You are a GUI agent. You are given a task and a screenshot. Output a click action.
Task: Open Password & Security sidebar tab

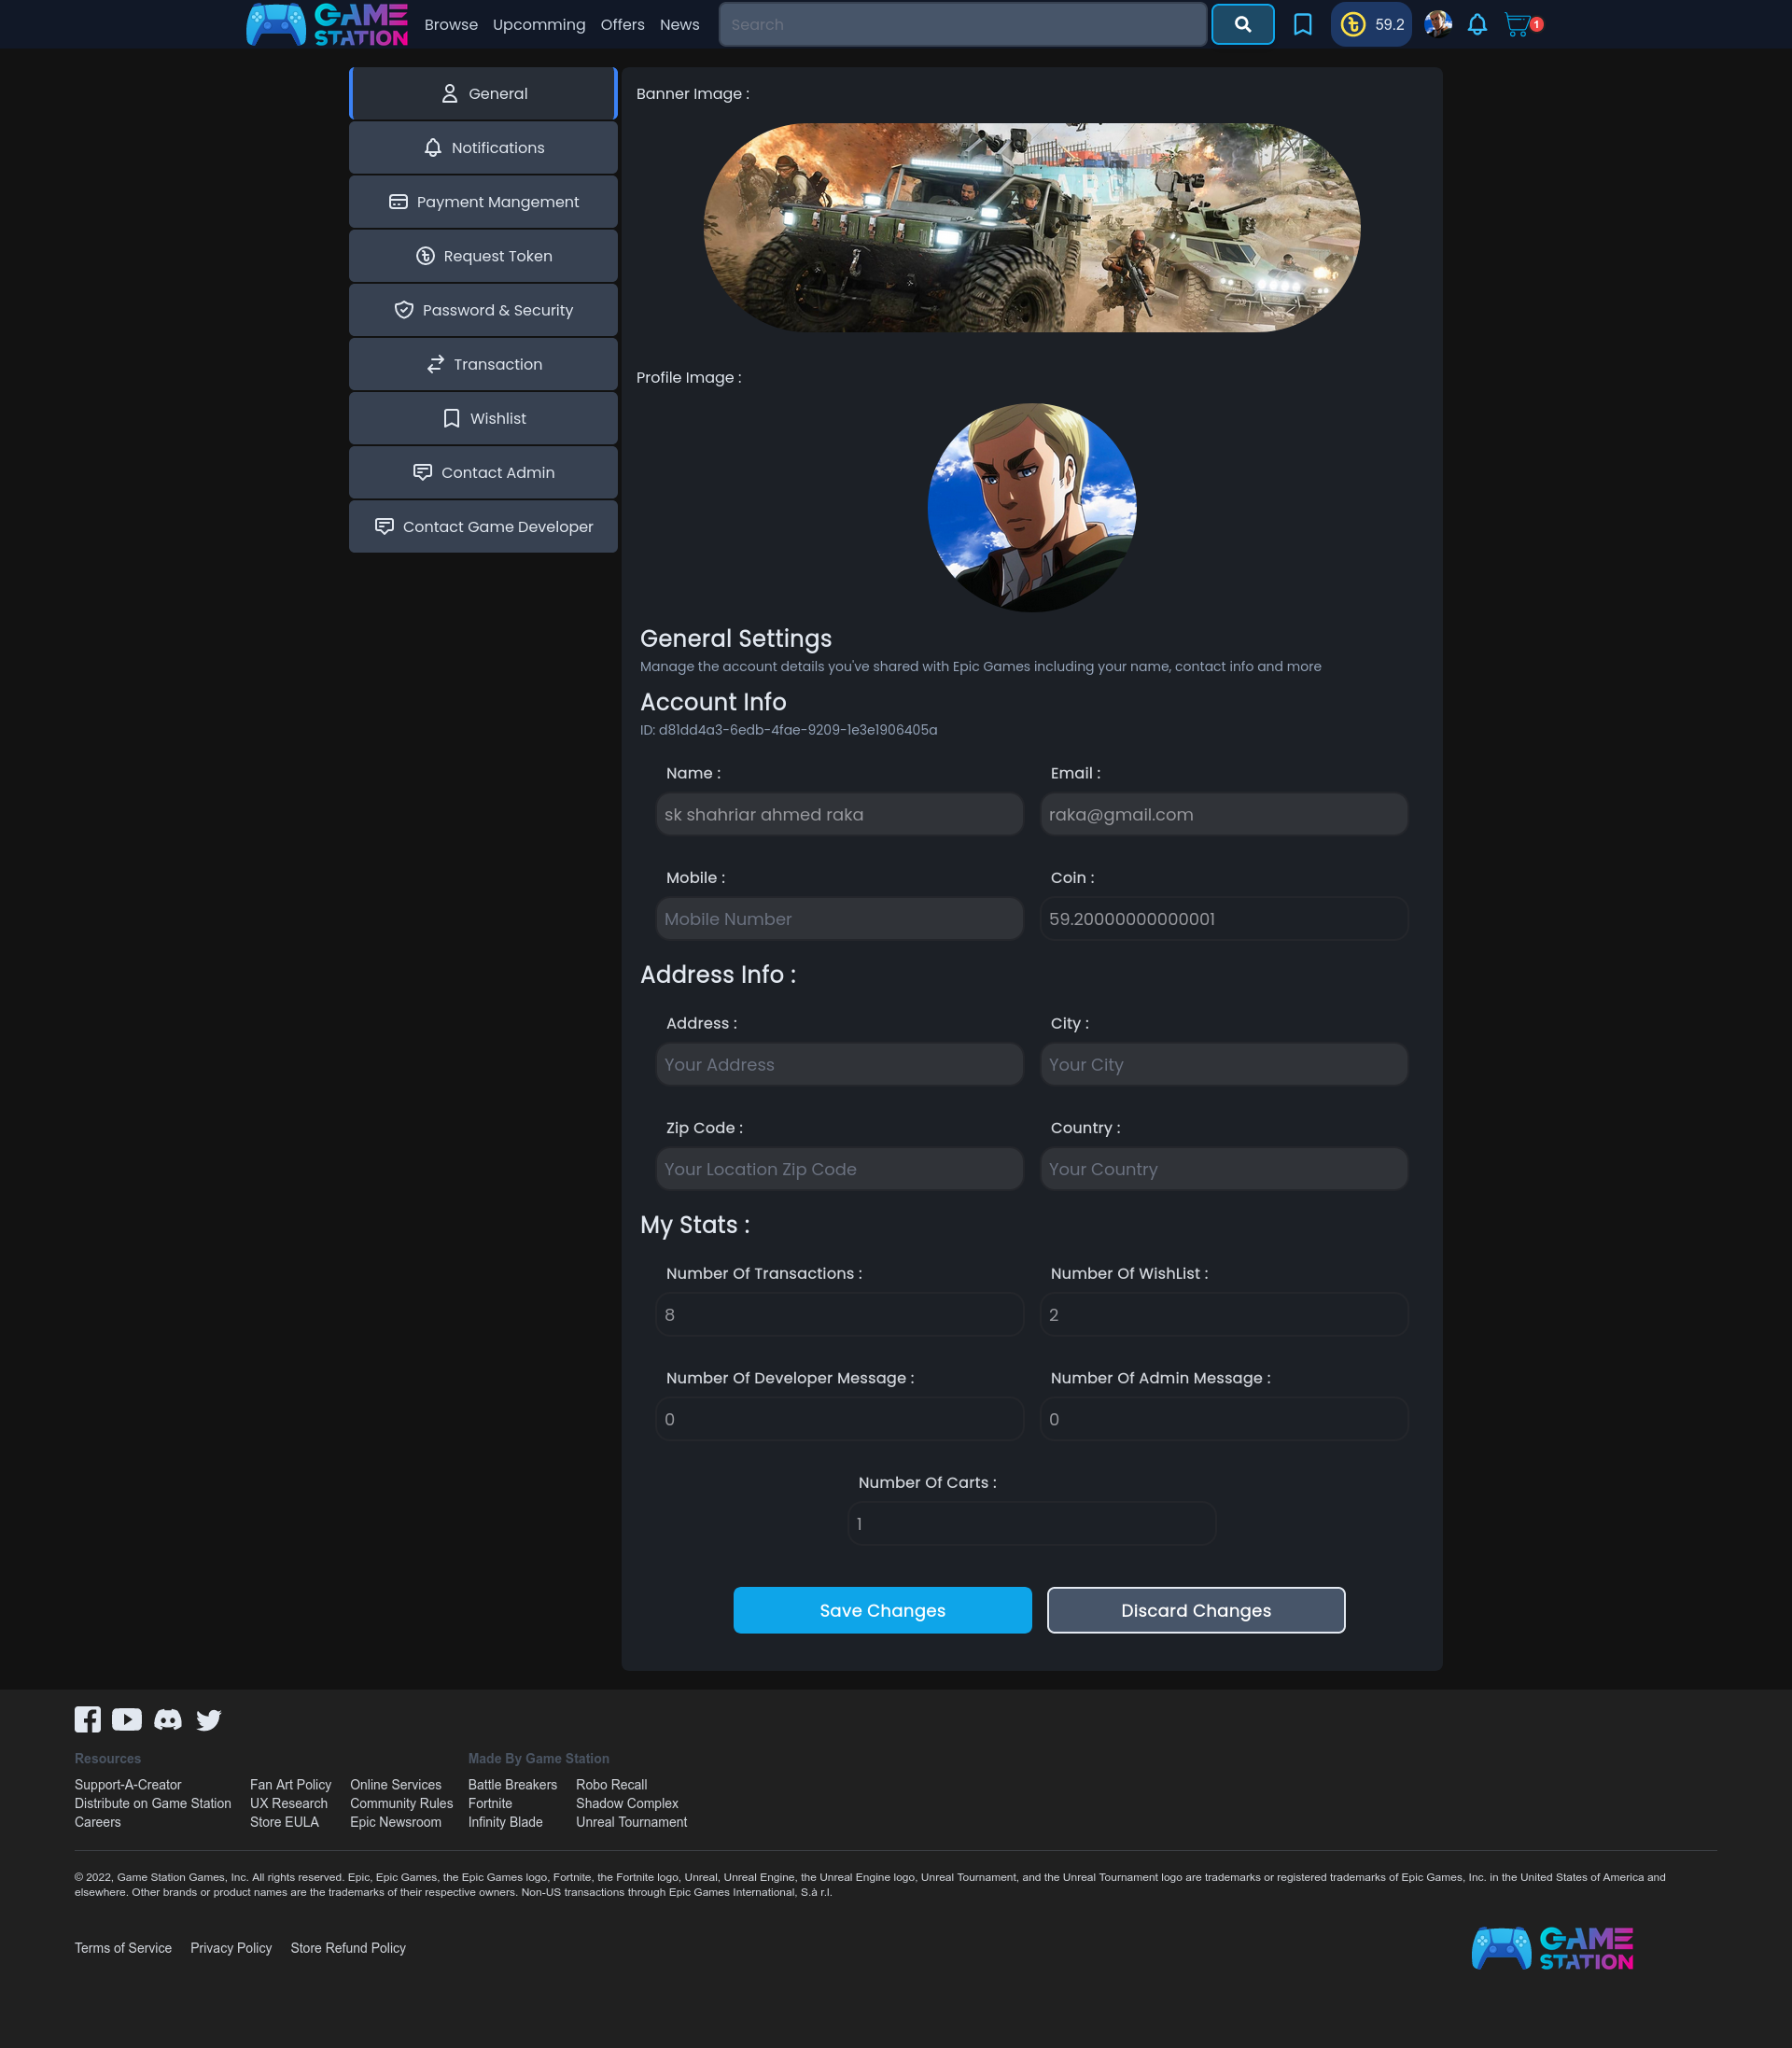coord(483,310)
